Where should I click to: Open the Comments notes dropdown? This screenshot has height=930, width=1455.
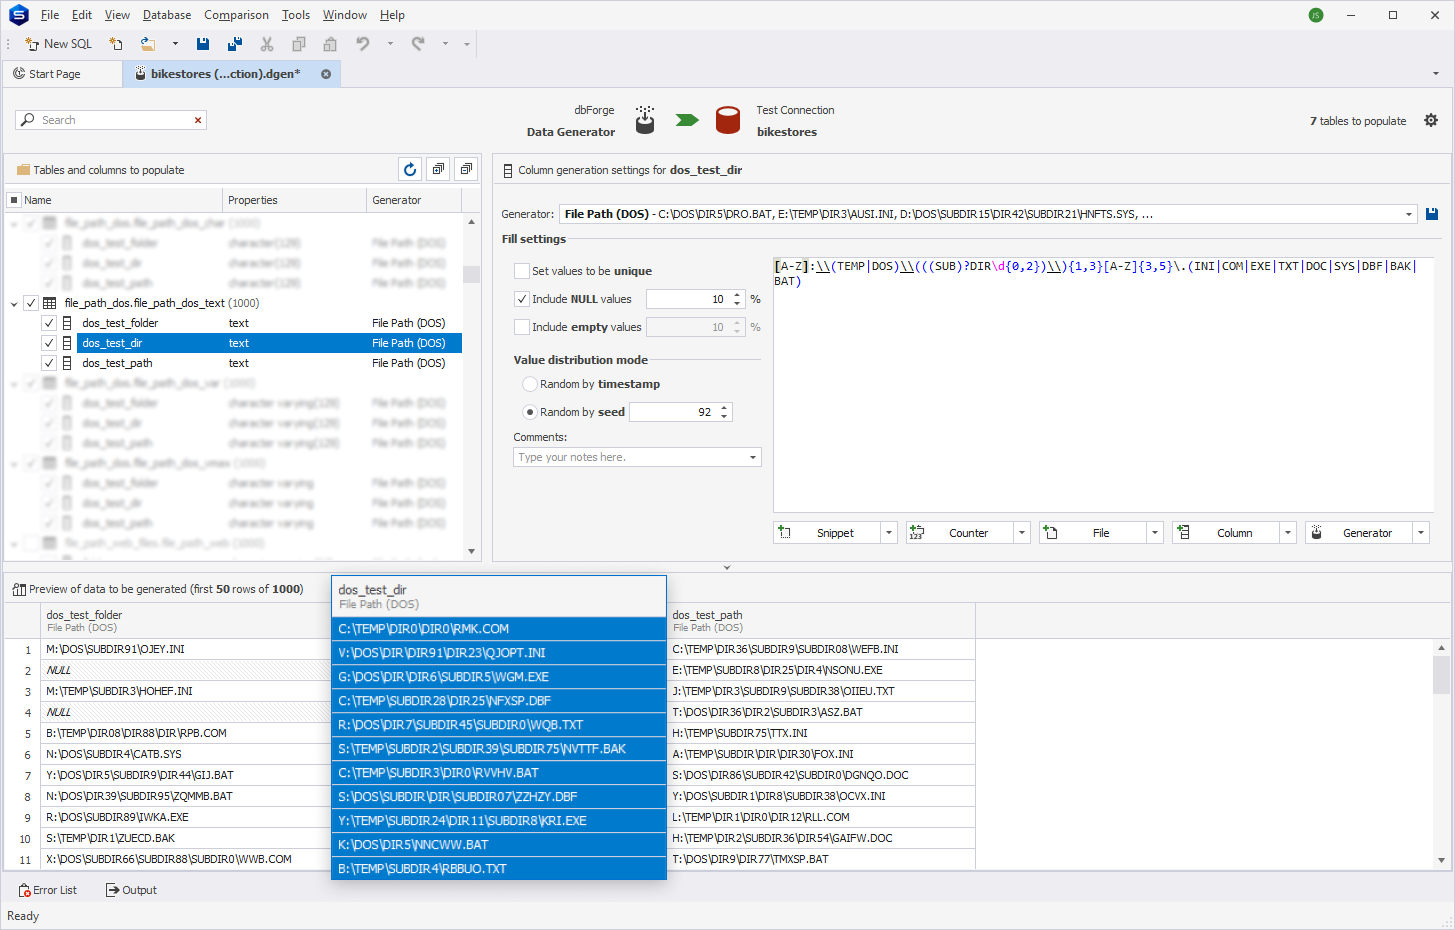tap(753, 457)
